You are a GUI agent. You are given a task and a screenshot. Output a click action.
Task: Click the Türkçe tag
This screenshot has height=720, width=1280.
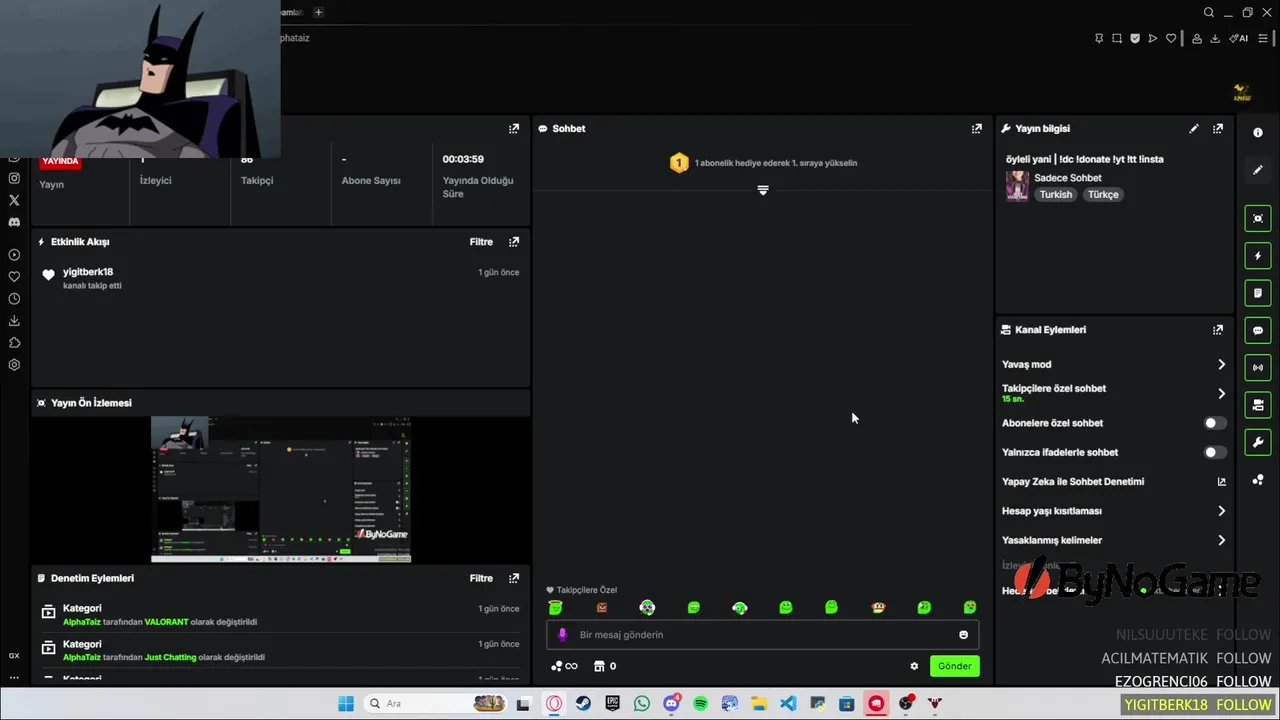(x=1103, y=195)
